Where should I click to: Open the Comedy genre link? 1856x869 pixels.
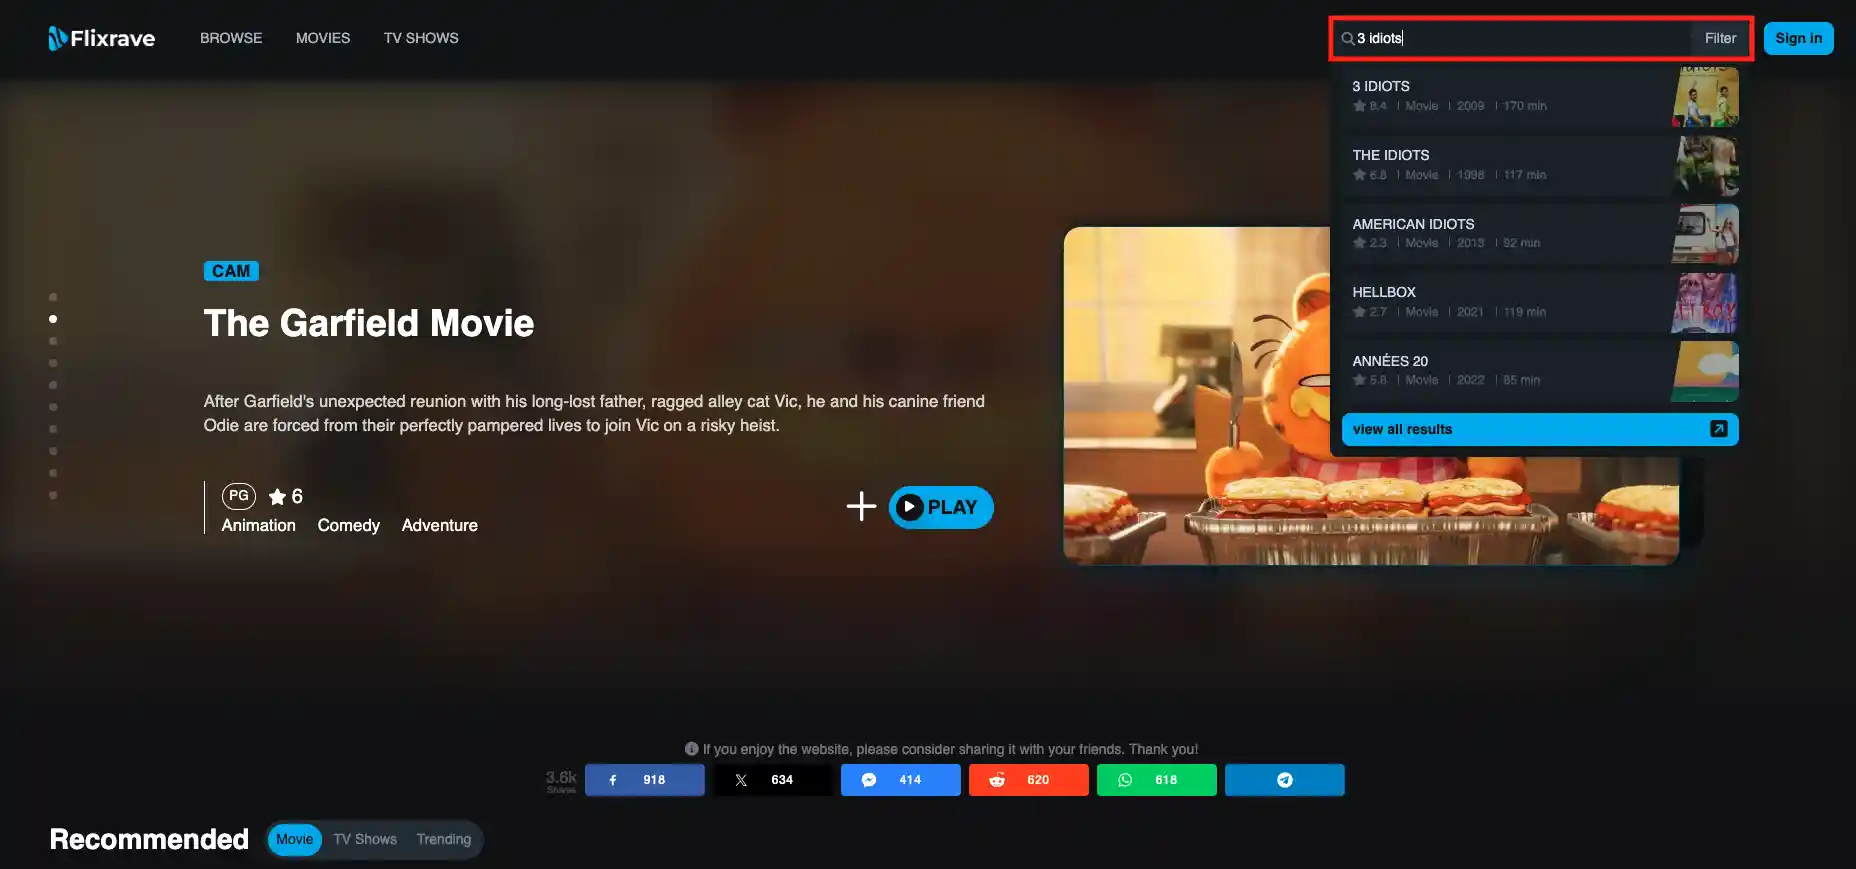point(349,525)
